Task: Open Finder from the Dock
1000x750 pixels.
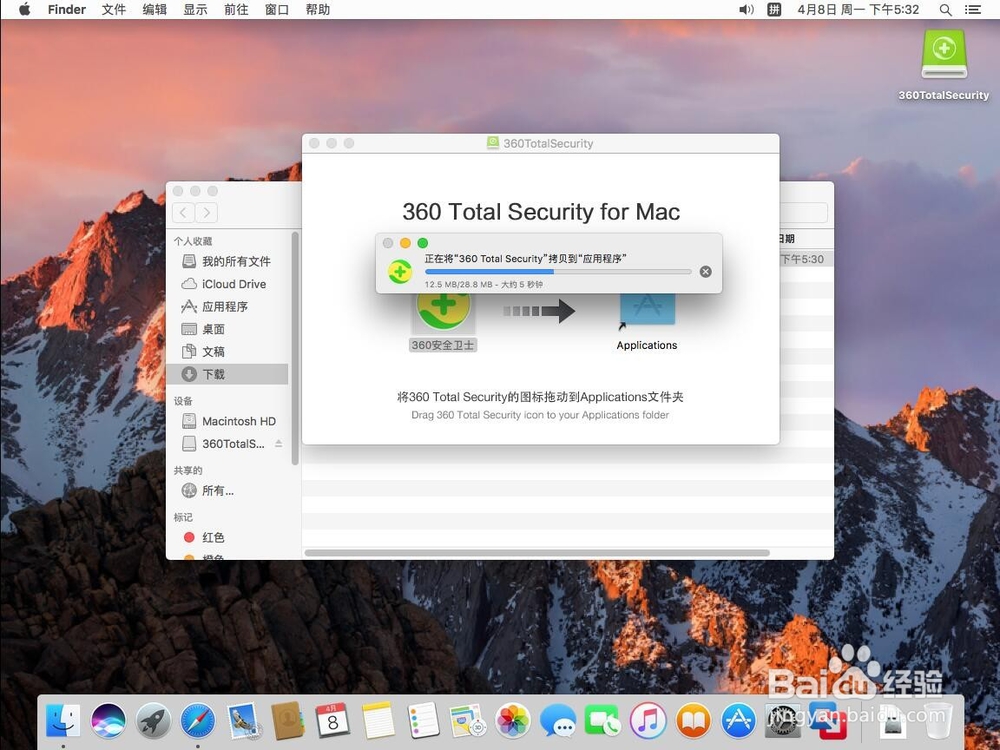Action: click(x=62, y=721)
